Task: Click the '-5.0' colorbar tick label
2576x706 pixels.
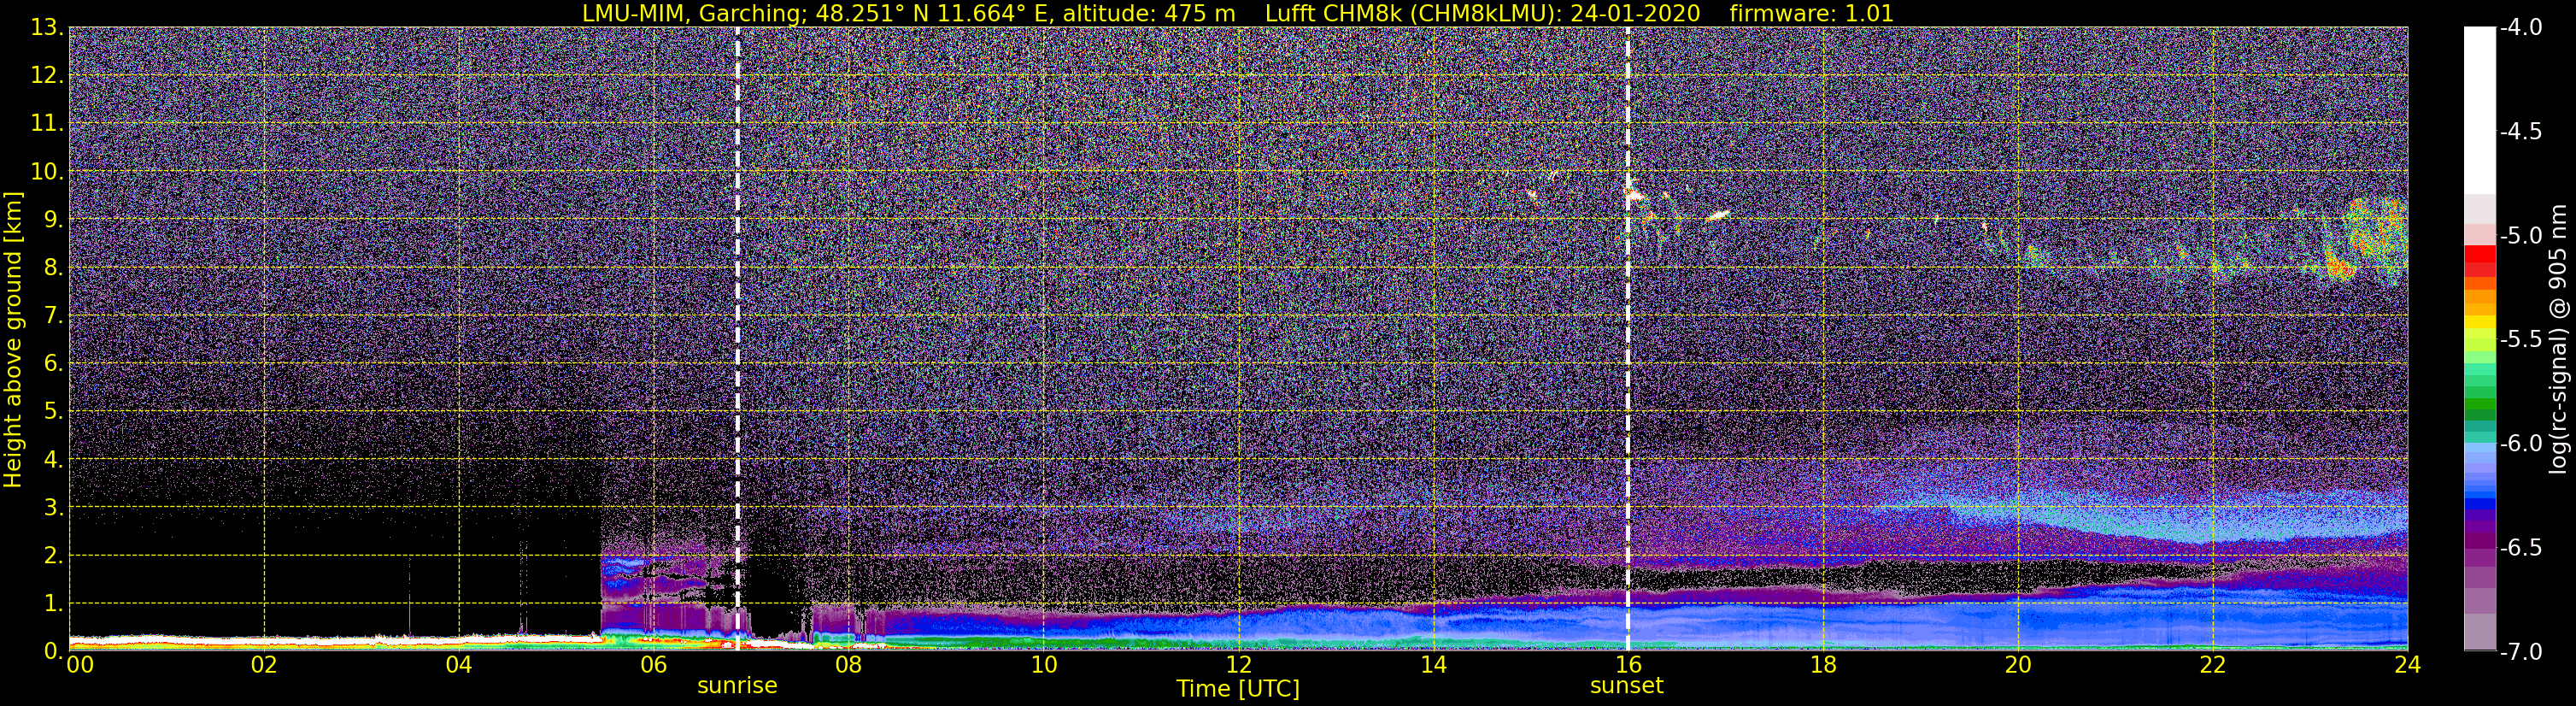Action: pos(2521,236)
